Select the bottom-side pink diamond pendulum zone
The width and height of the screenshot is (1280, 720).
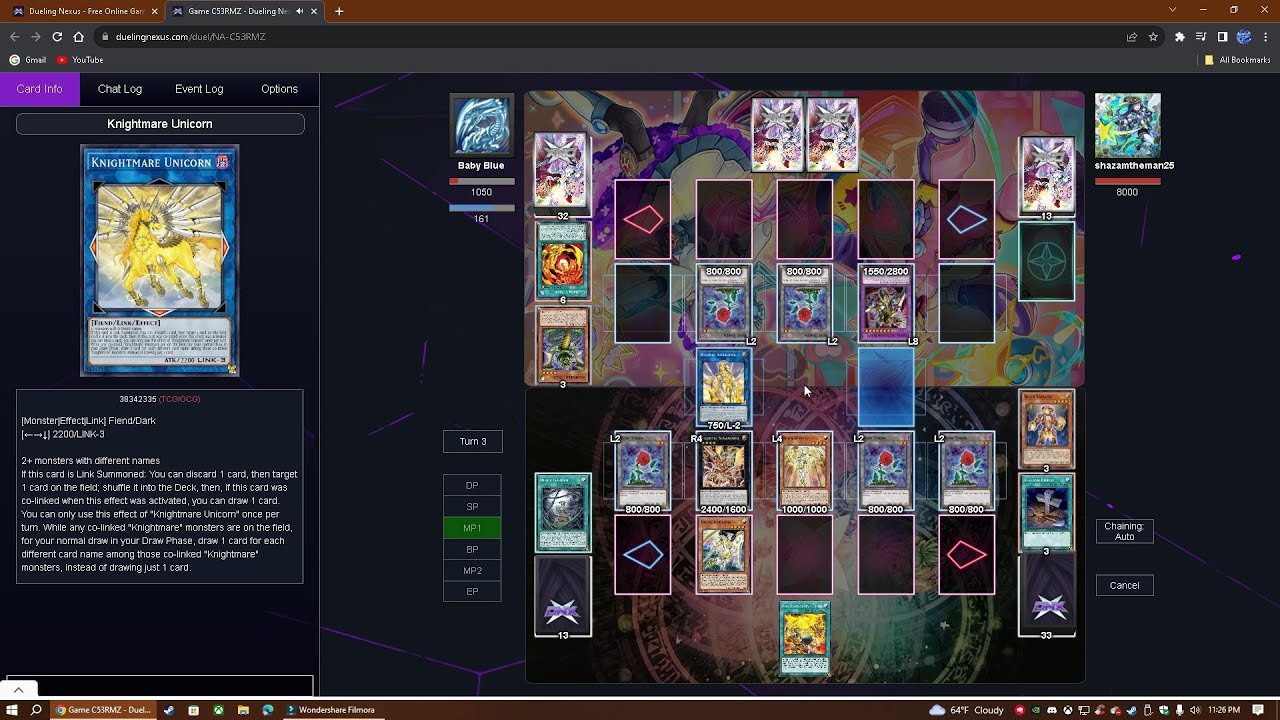[967, 555]
